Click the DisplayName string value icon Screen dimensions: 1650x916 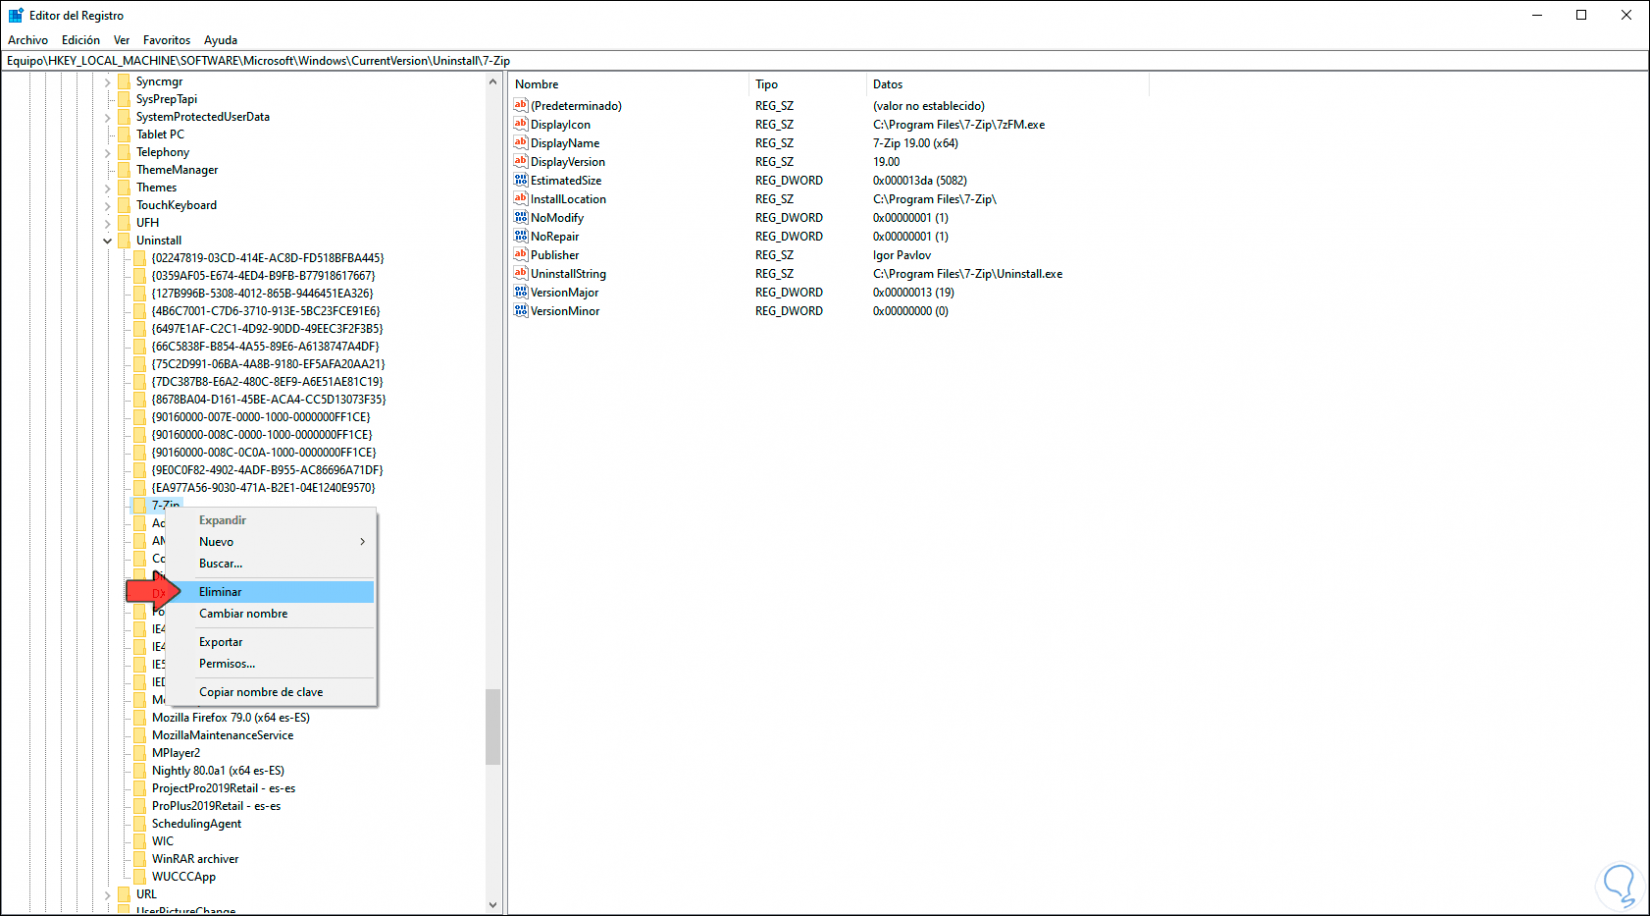[x=520, y=143]
